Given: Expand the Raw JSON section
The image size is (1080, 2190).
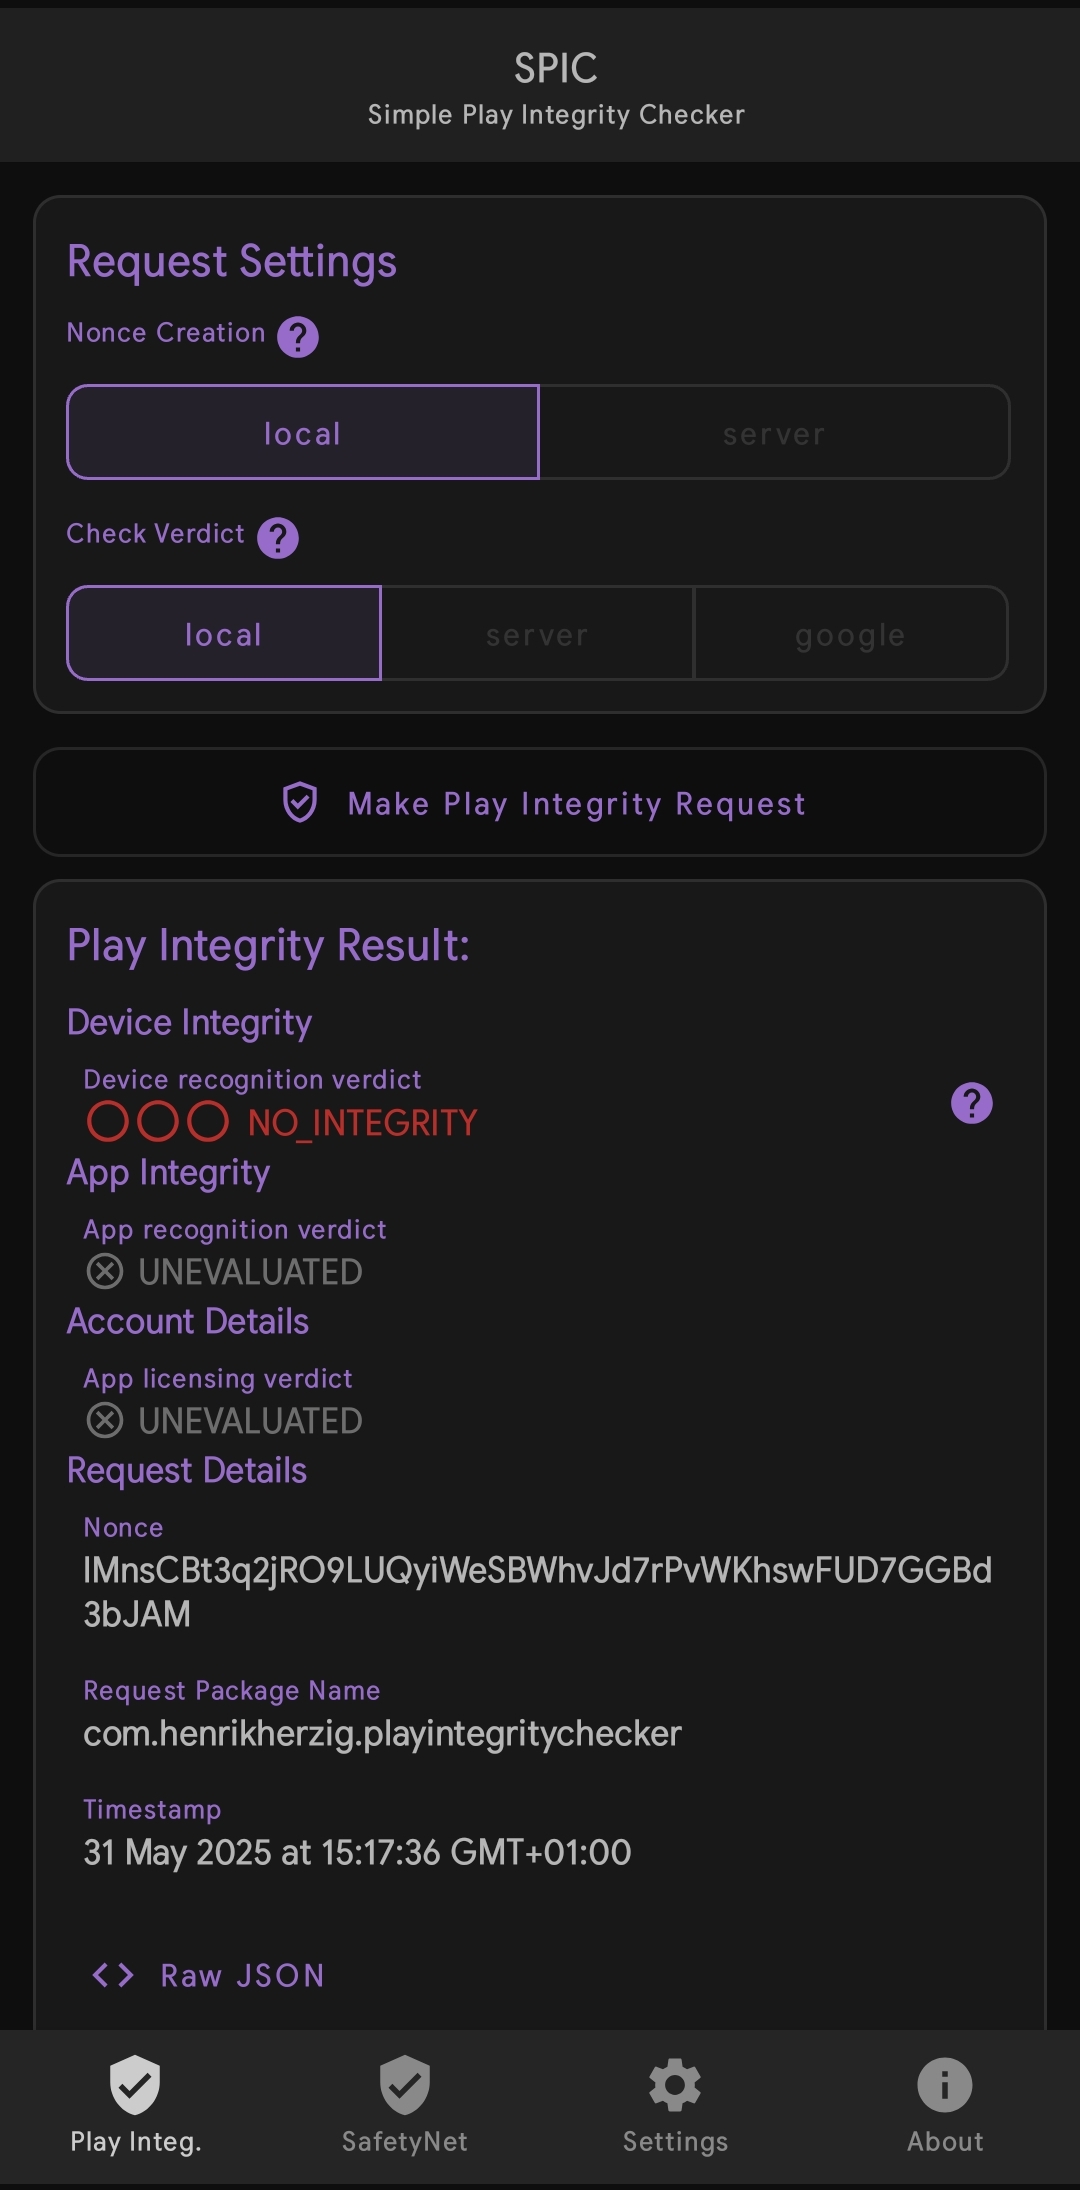Looking at the screenshot, I should point(209,1975).
